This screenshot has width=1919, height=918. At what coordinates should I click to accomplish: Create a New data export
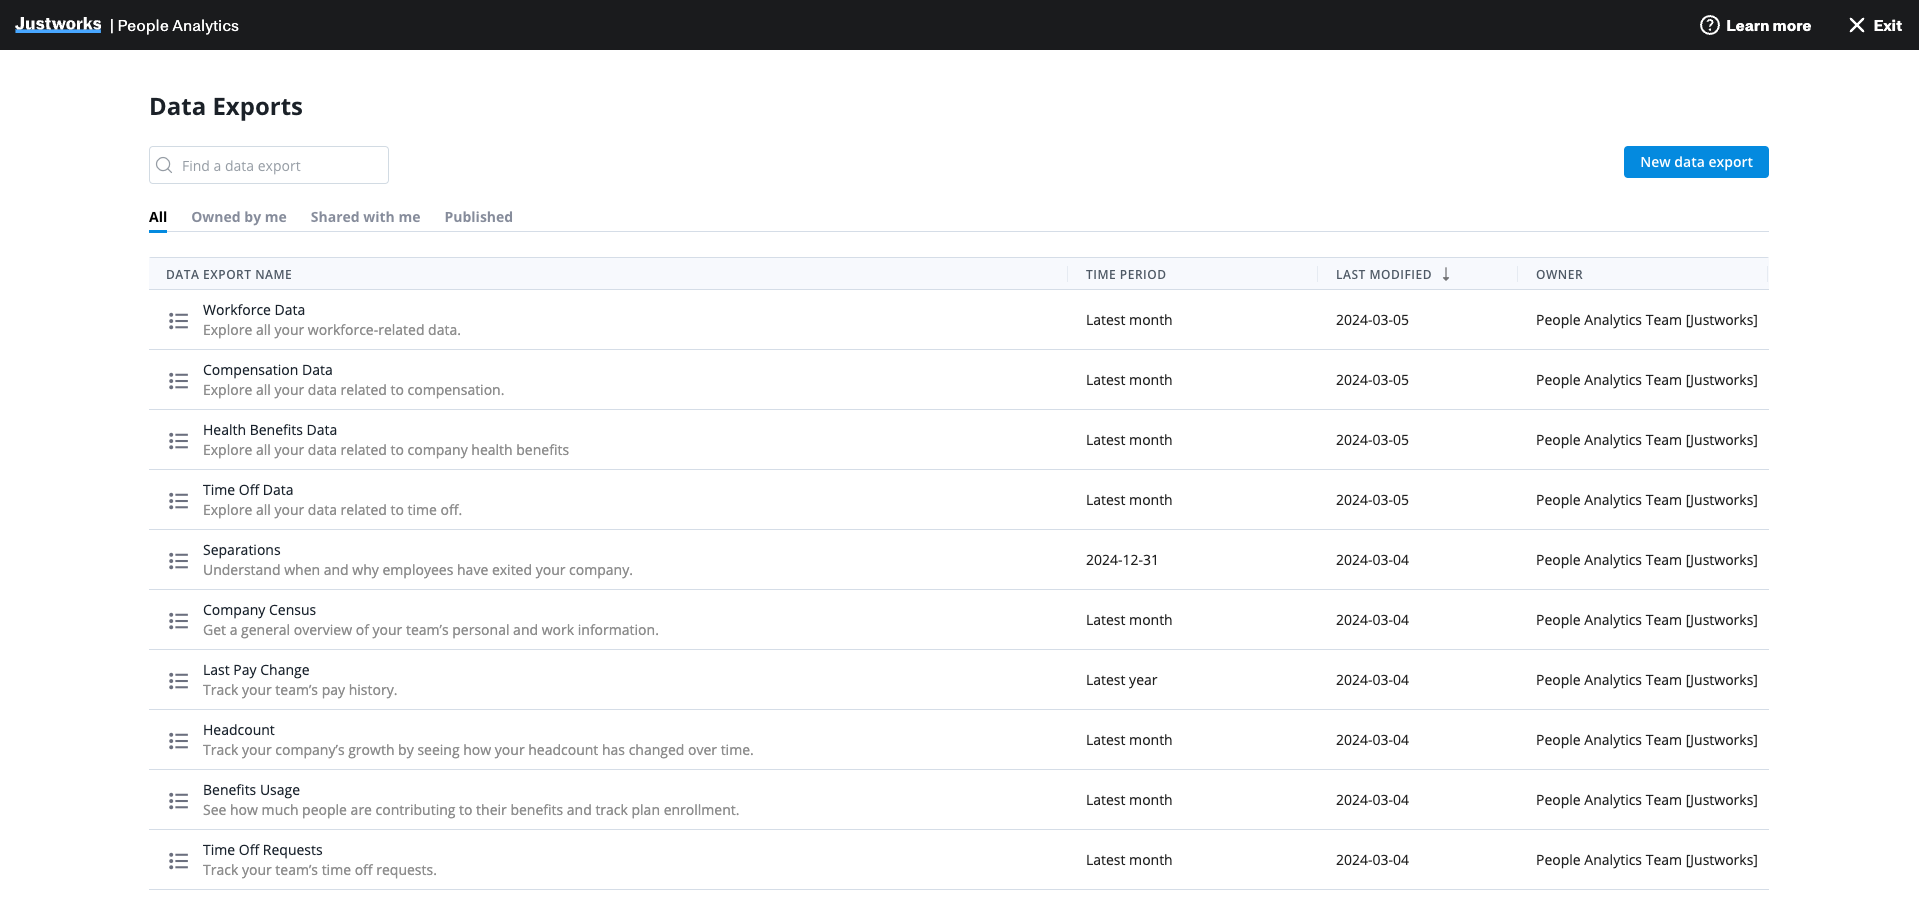(1695, 162)
